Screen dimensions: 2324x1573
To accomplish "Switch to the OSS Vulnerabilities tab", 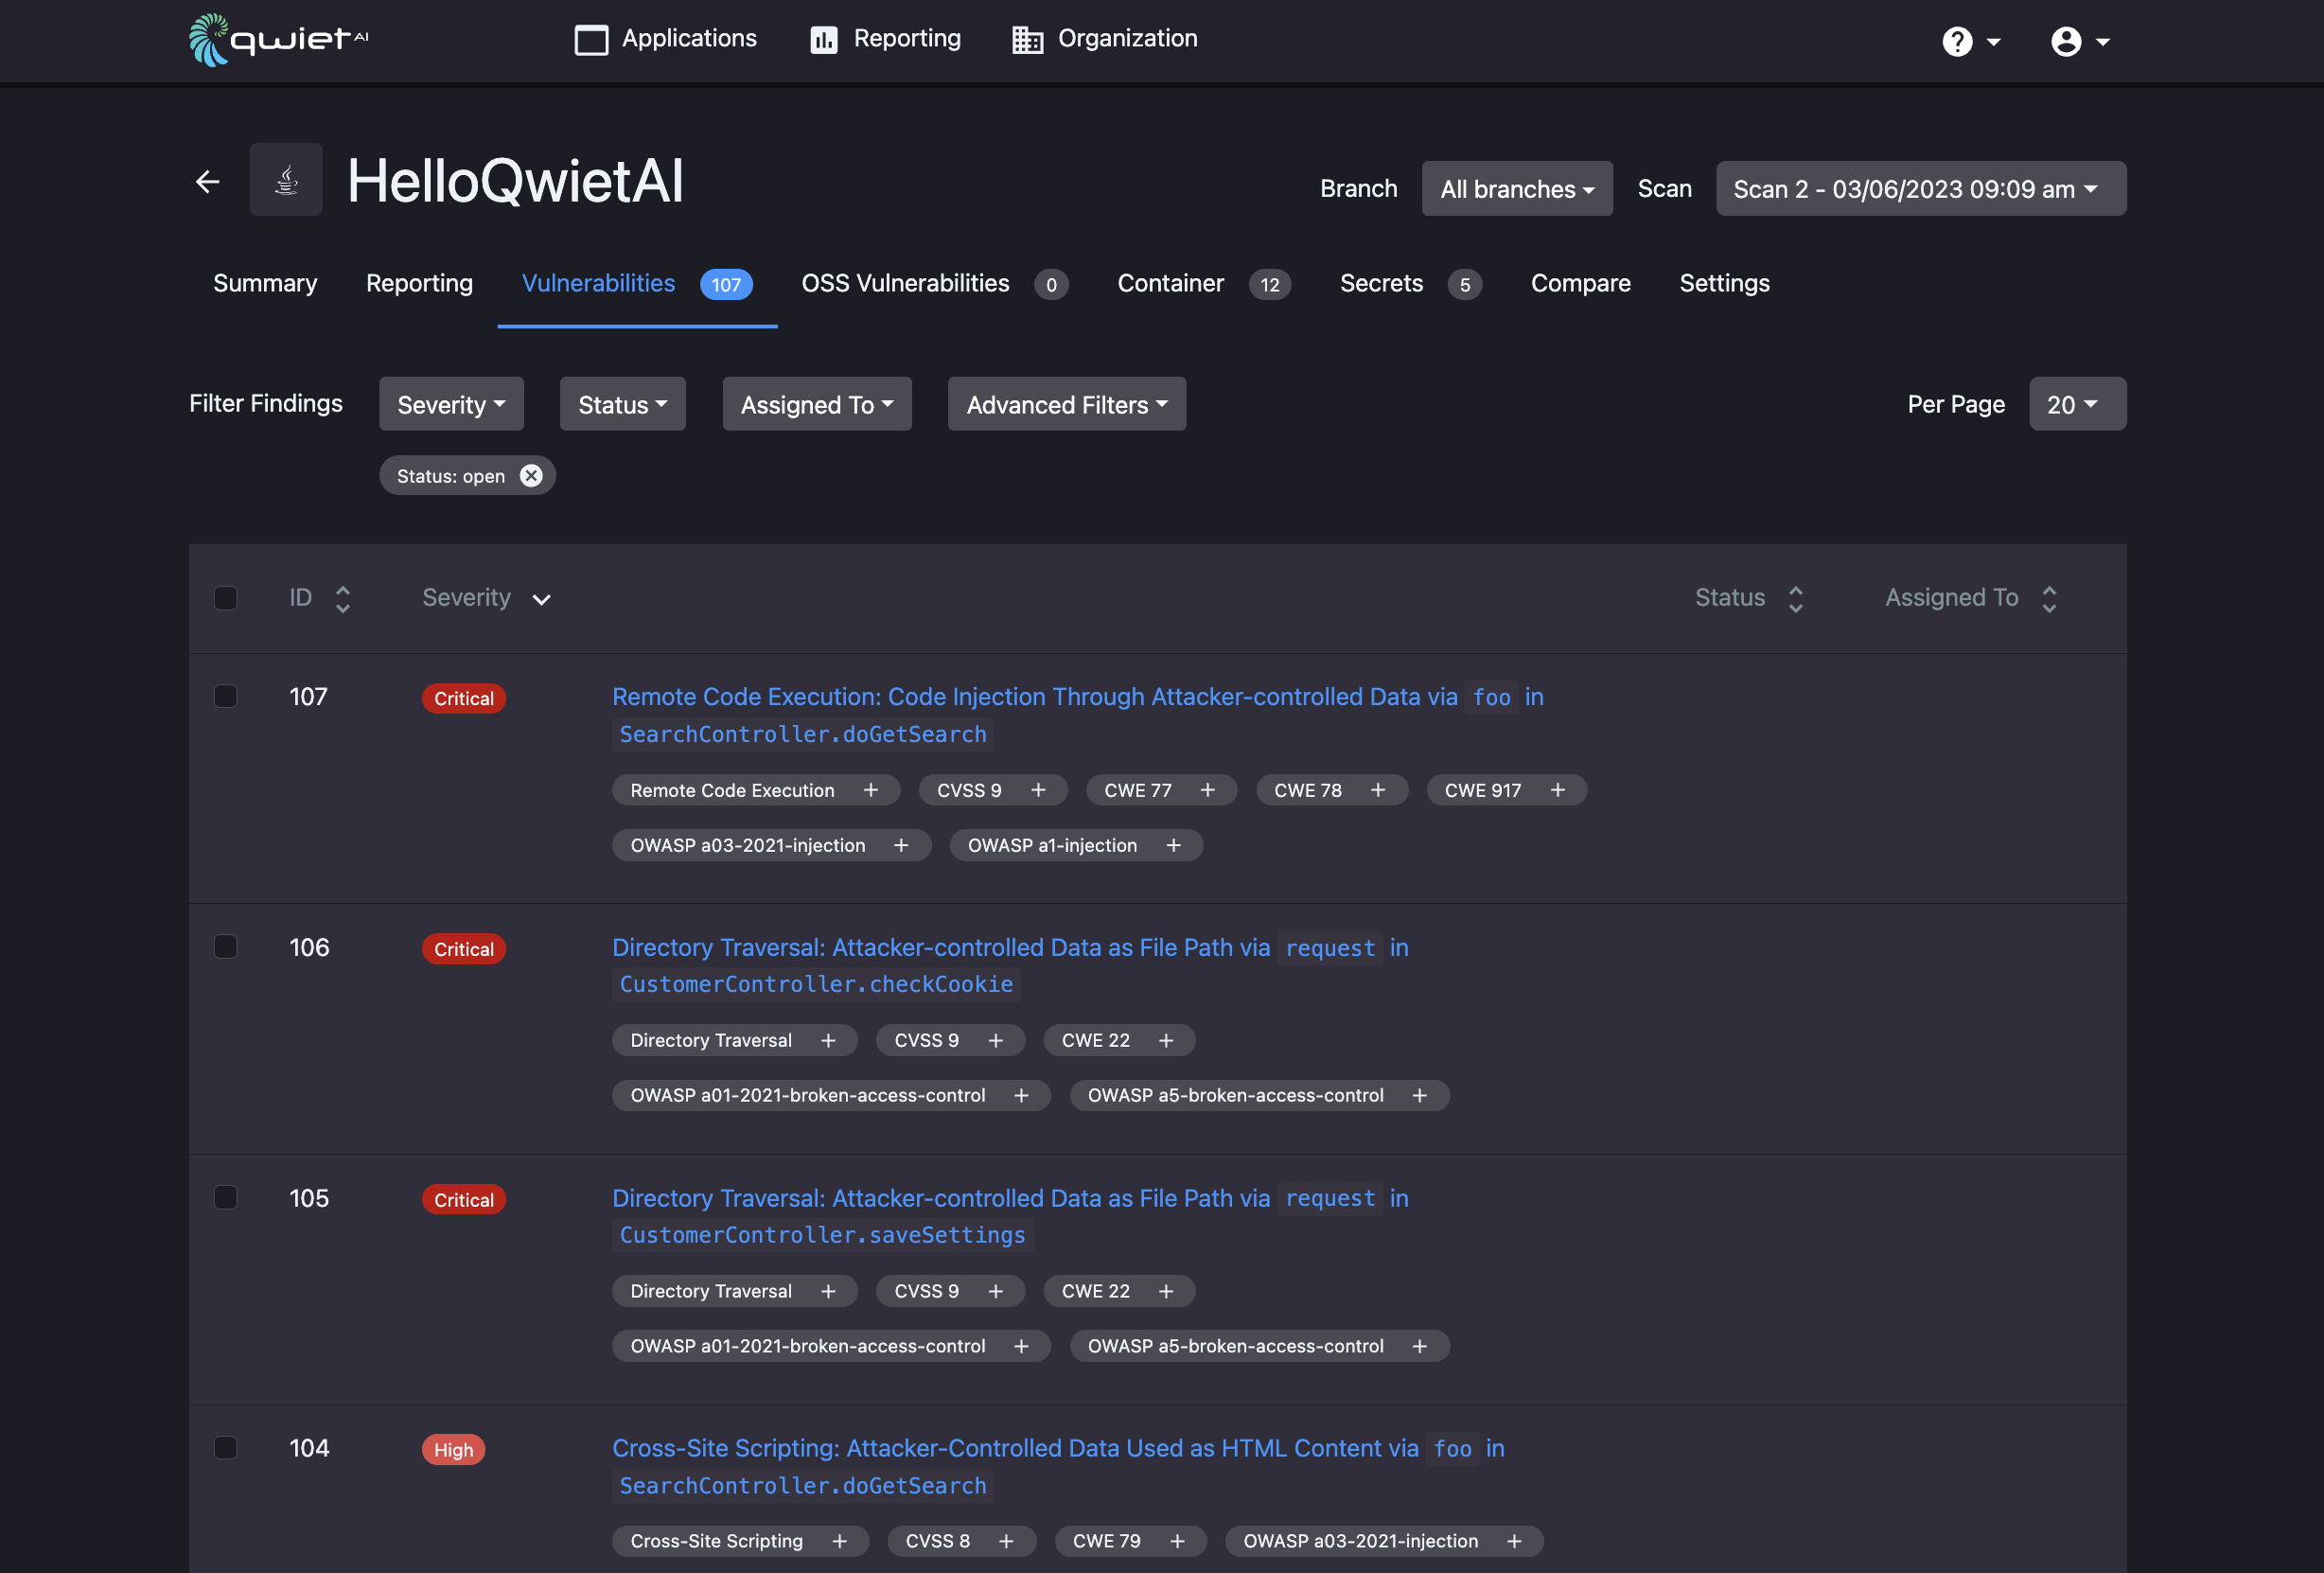I will [934, 283].
